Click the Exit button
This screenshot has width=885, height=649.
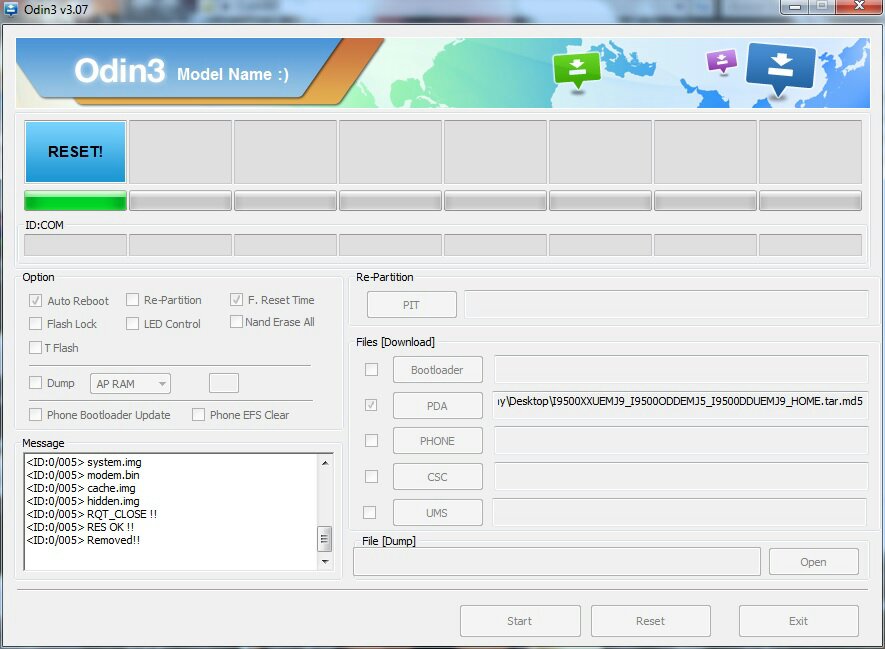(x=799, y=621)
